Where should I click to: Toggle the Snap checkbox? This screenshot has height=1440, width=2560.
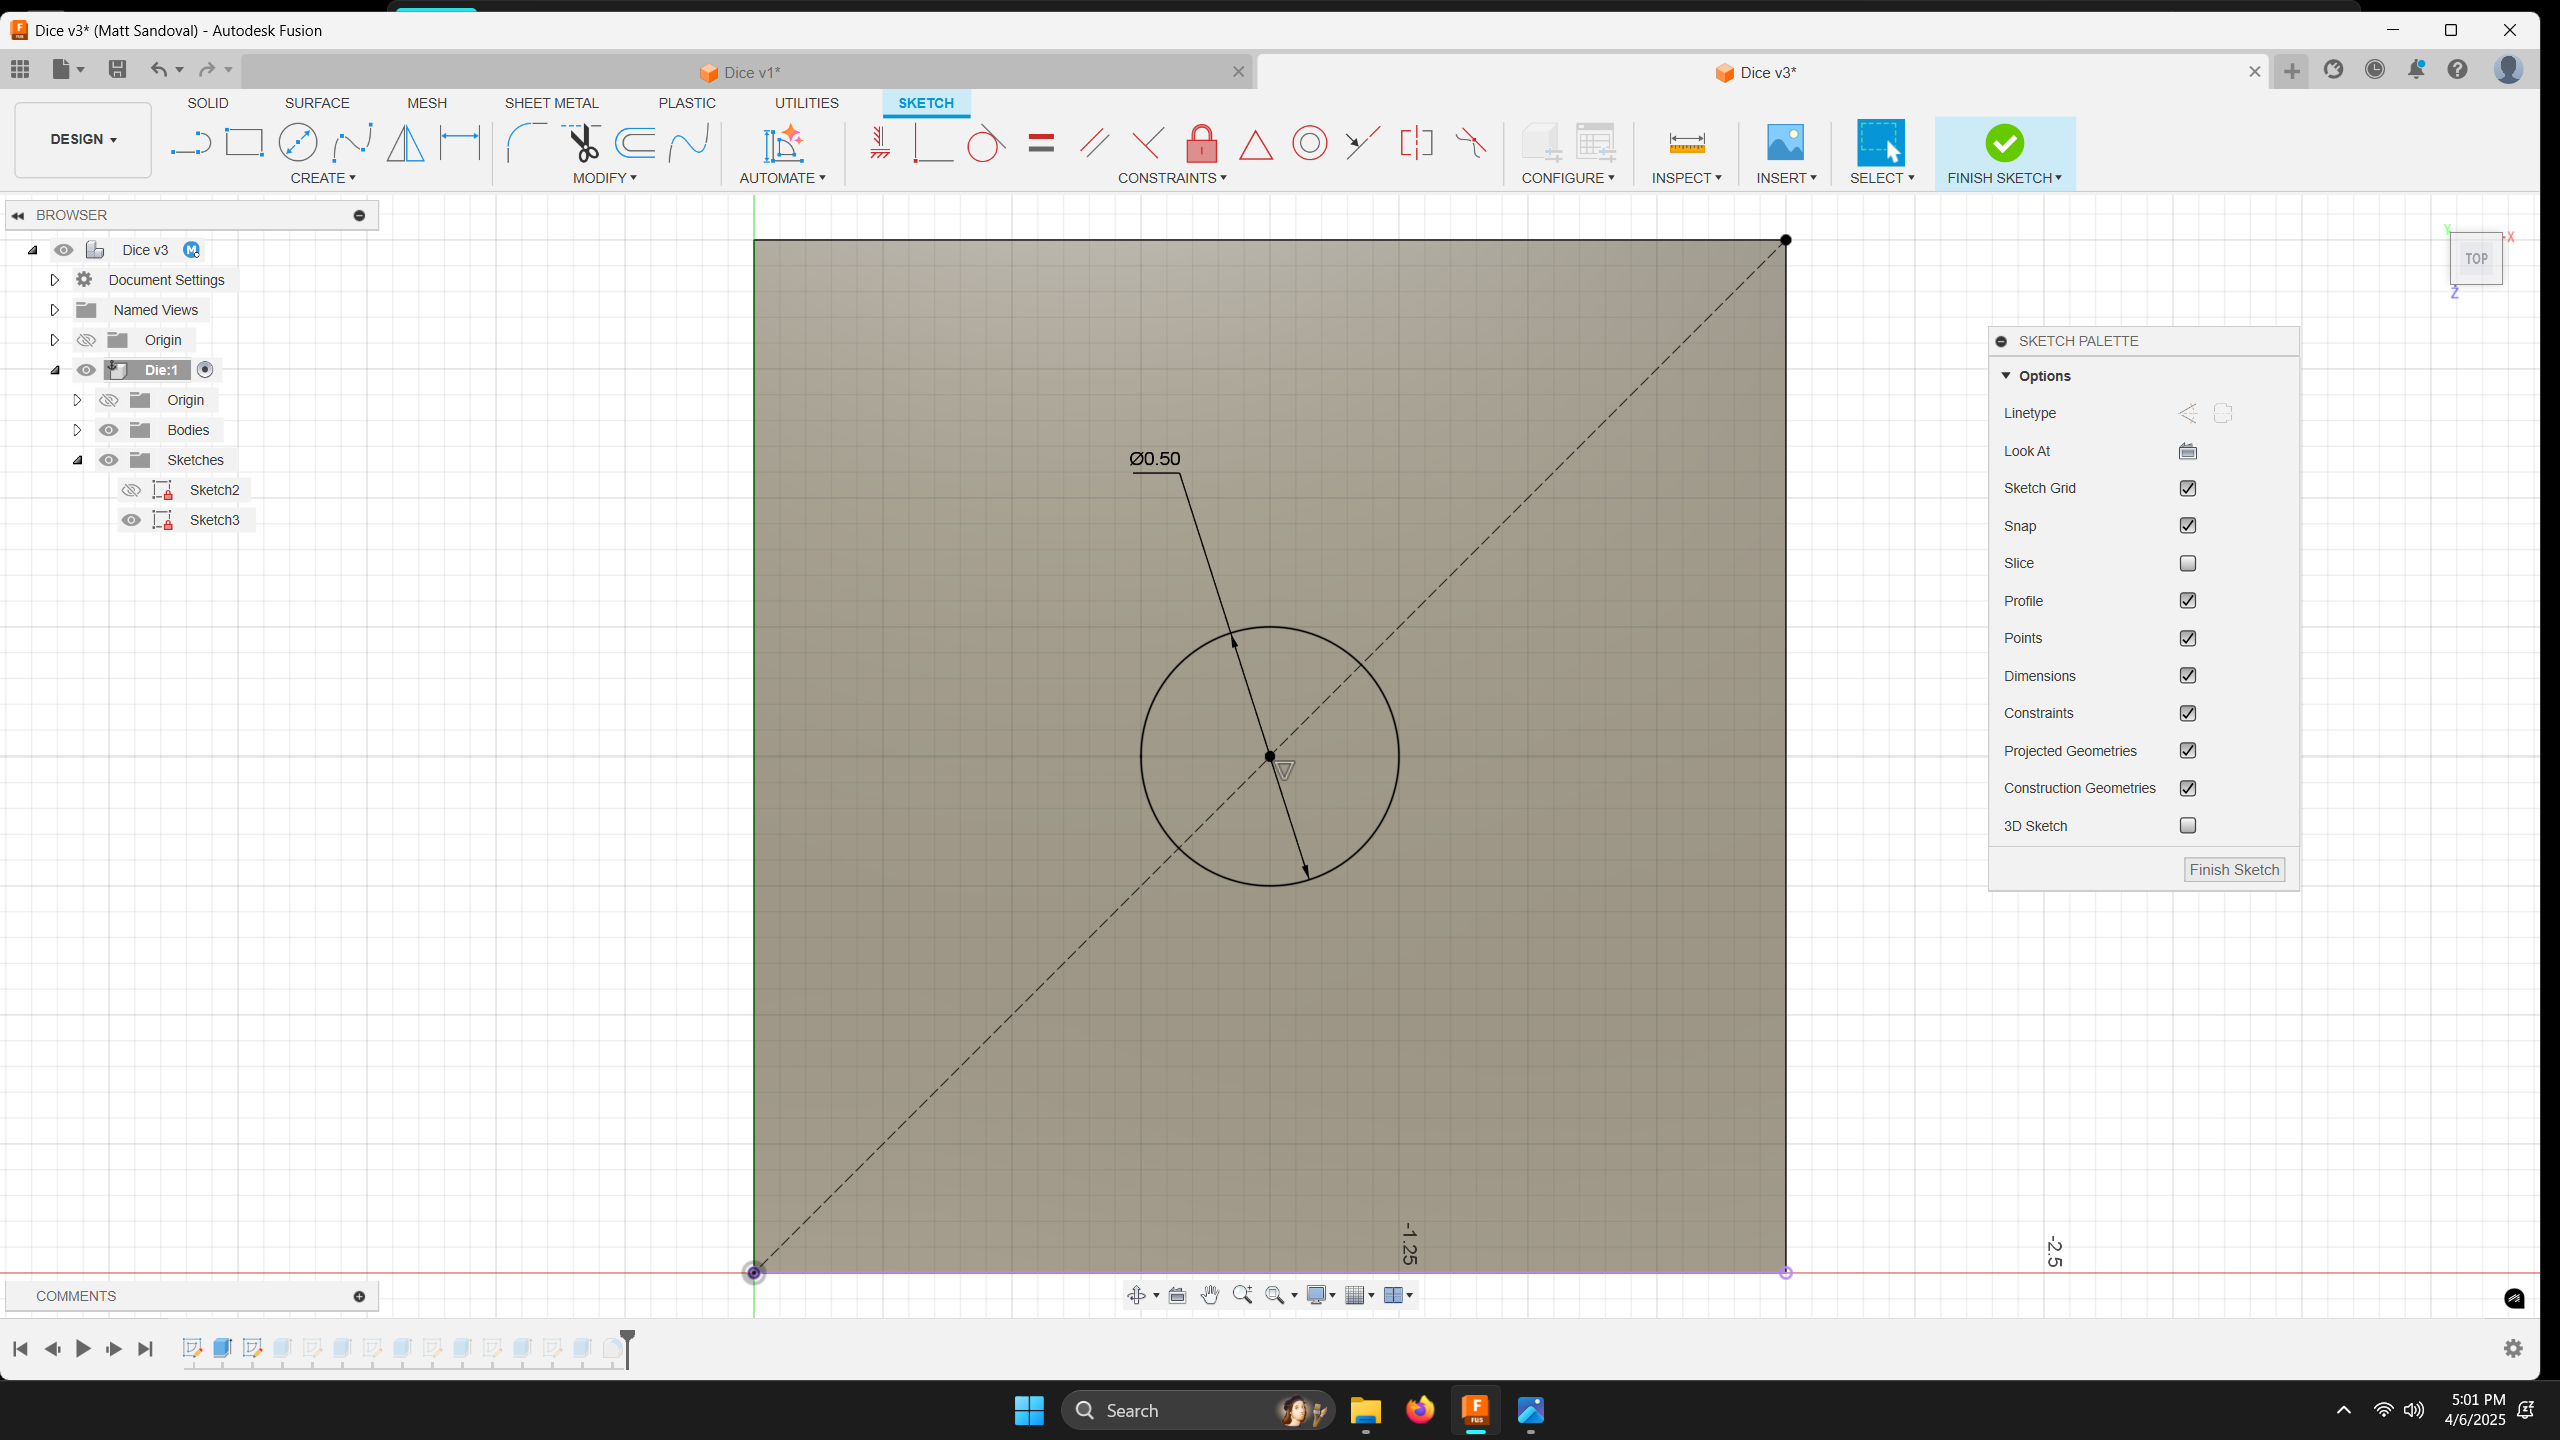click(2188, 526)
